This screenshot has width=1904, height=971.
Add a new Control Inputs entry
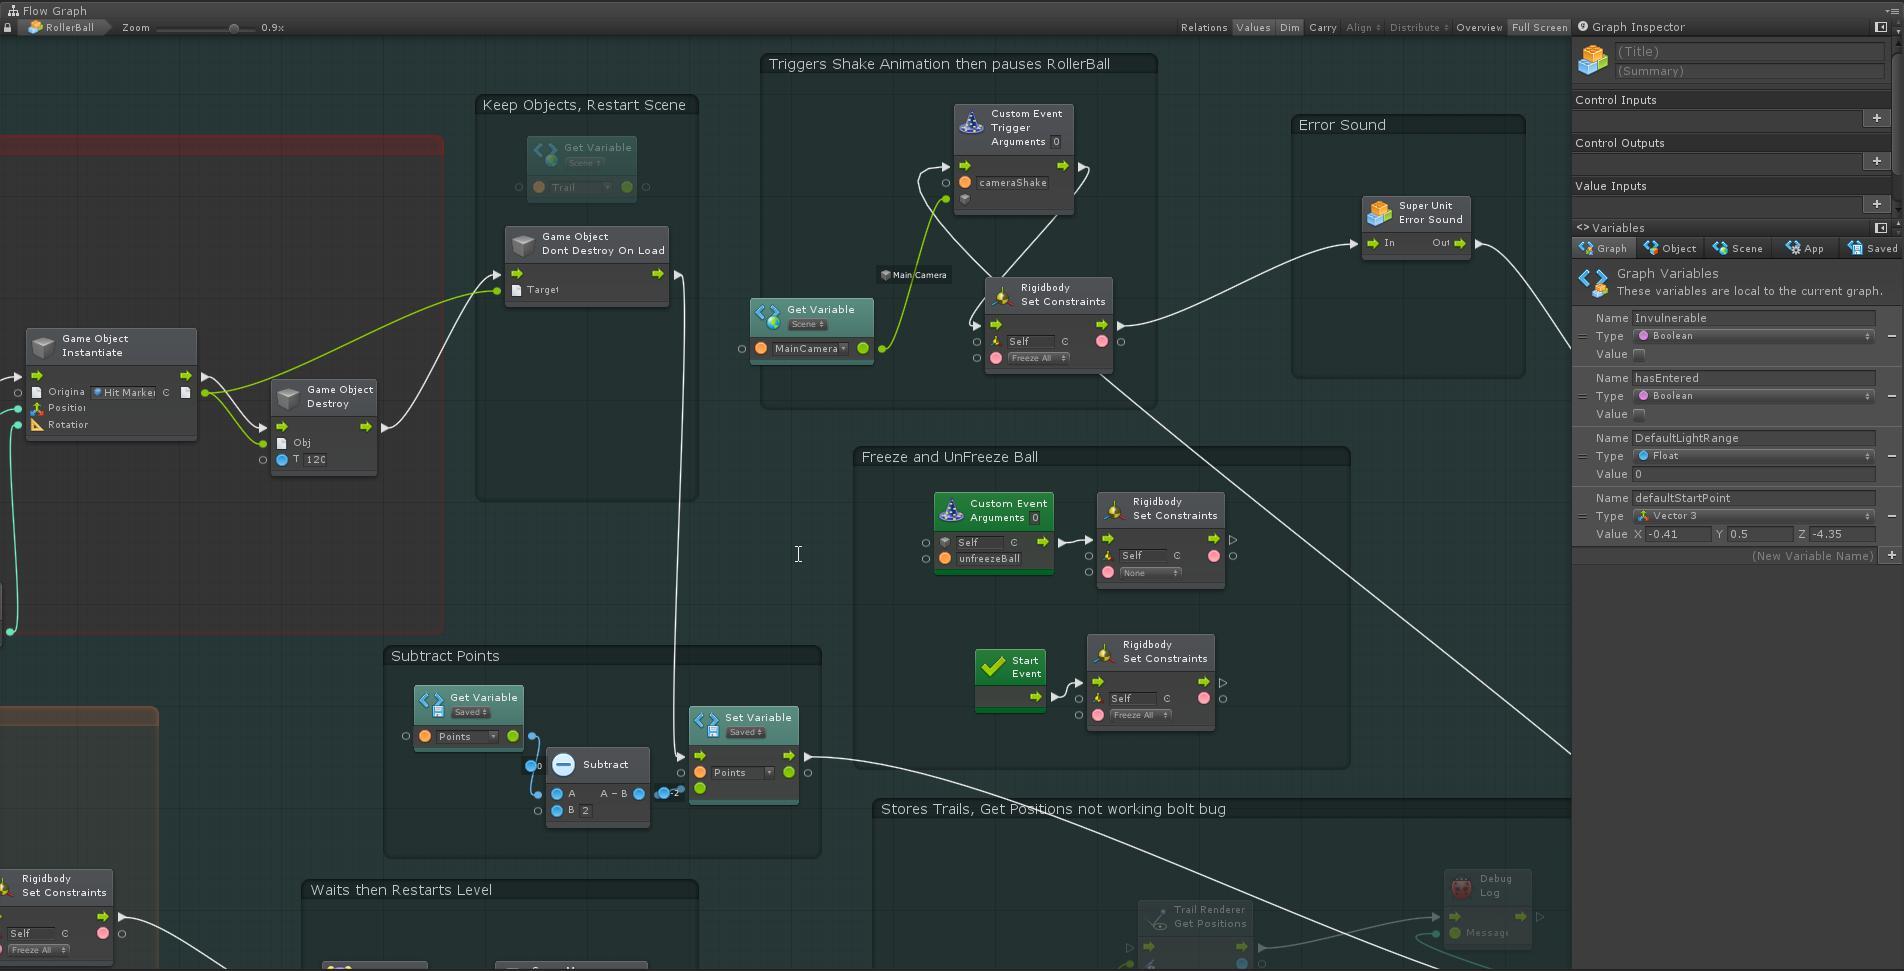(x=1876, y=118)
